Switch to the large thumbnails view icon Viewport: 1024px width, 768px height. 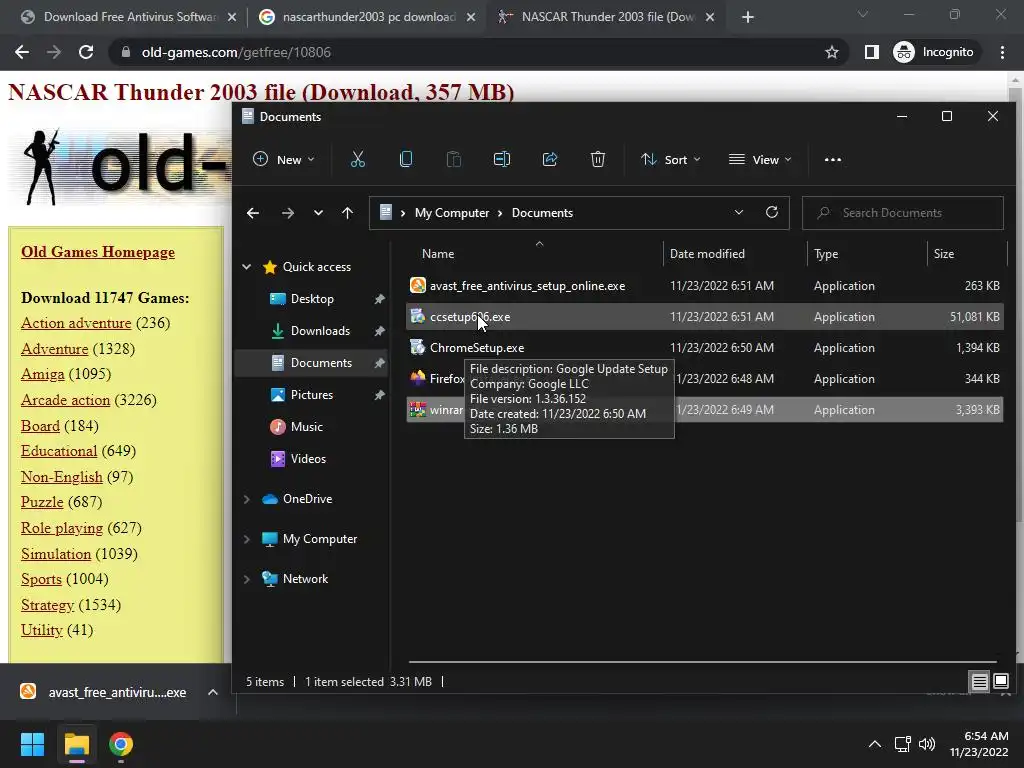(x=1000, y=682)
